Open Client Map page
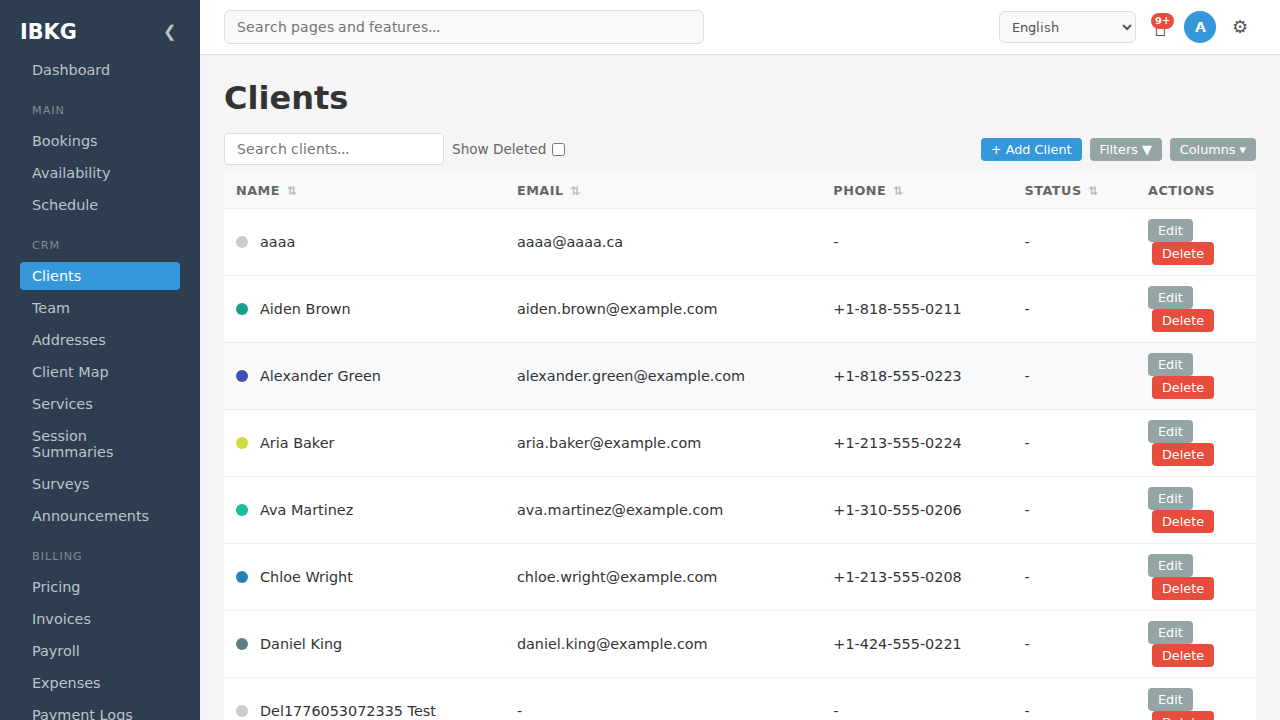Screen dimensions: 1280x720 pyautogui.click(x=100, y=372)
